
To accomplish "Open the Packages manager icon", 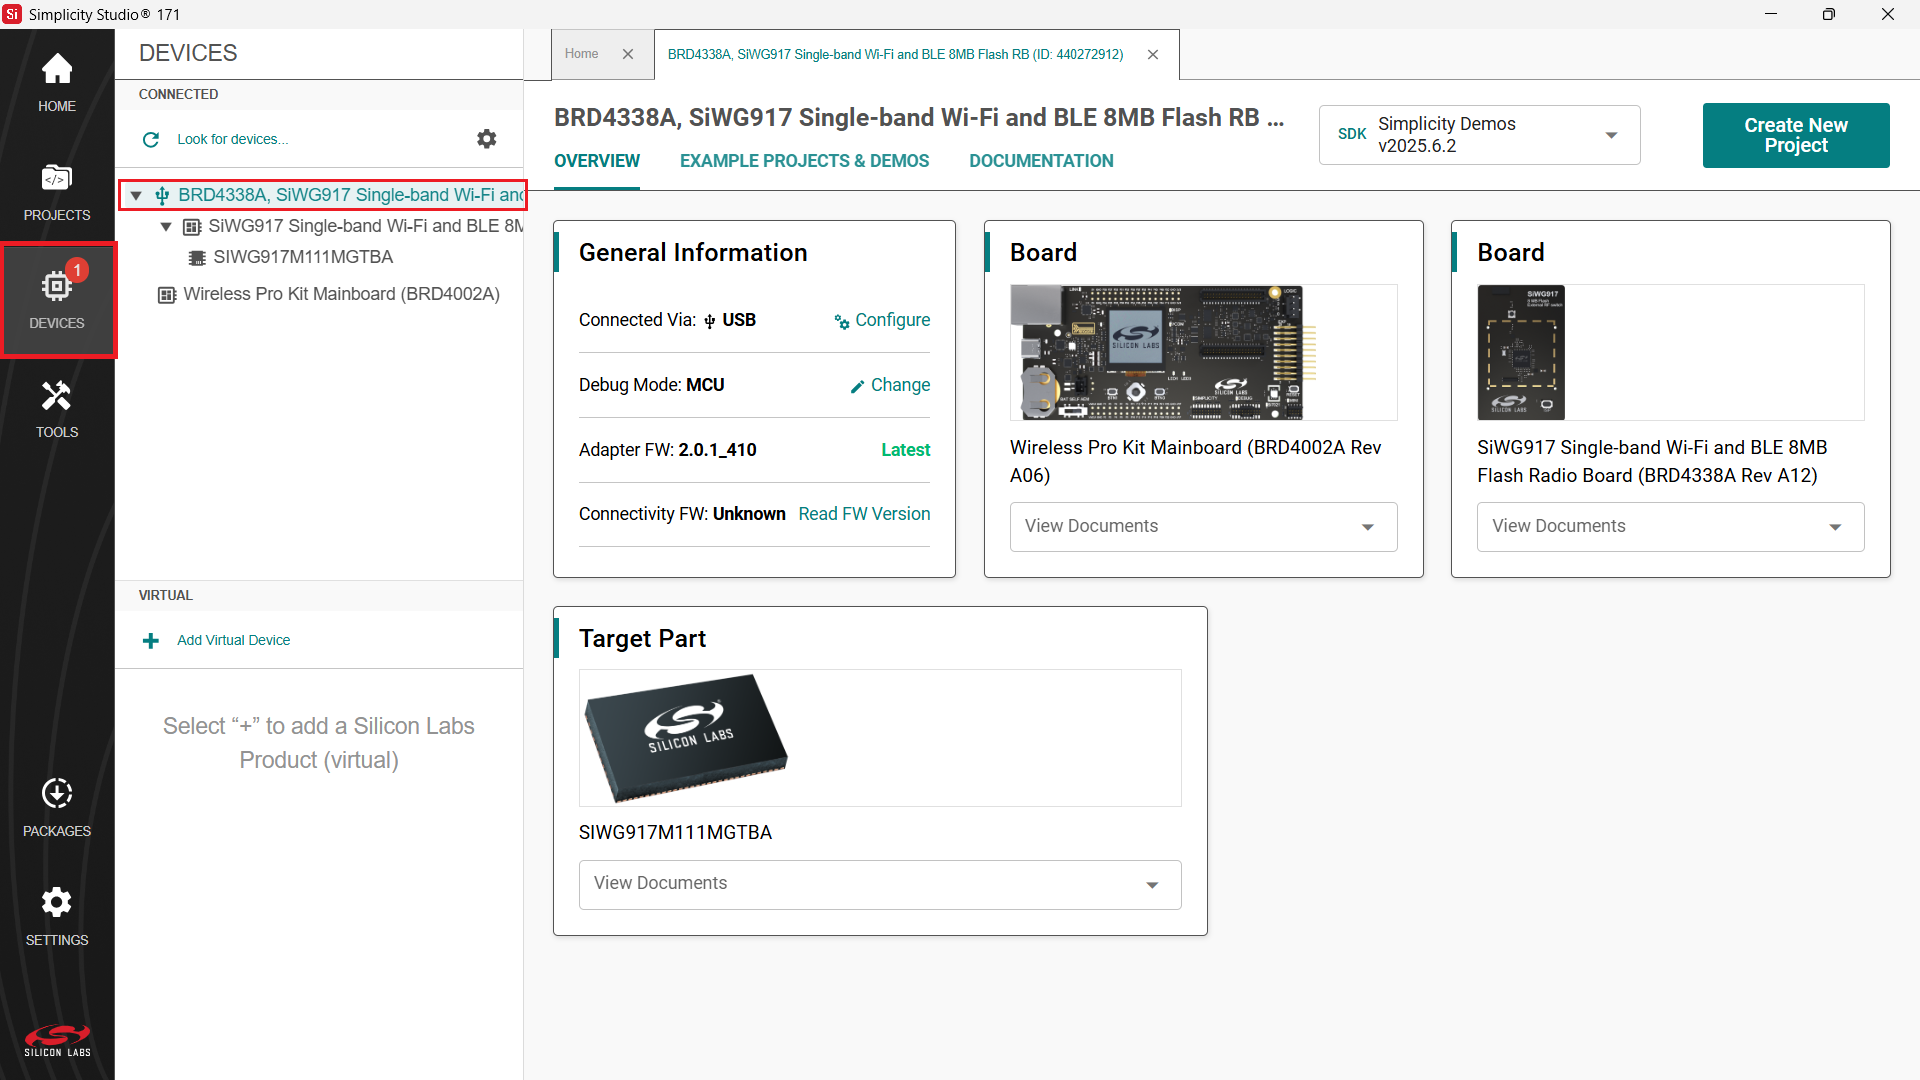I will pyautogui.click(x=57, y=807).
